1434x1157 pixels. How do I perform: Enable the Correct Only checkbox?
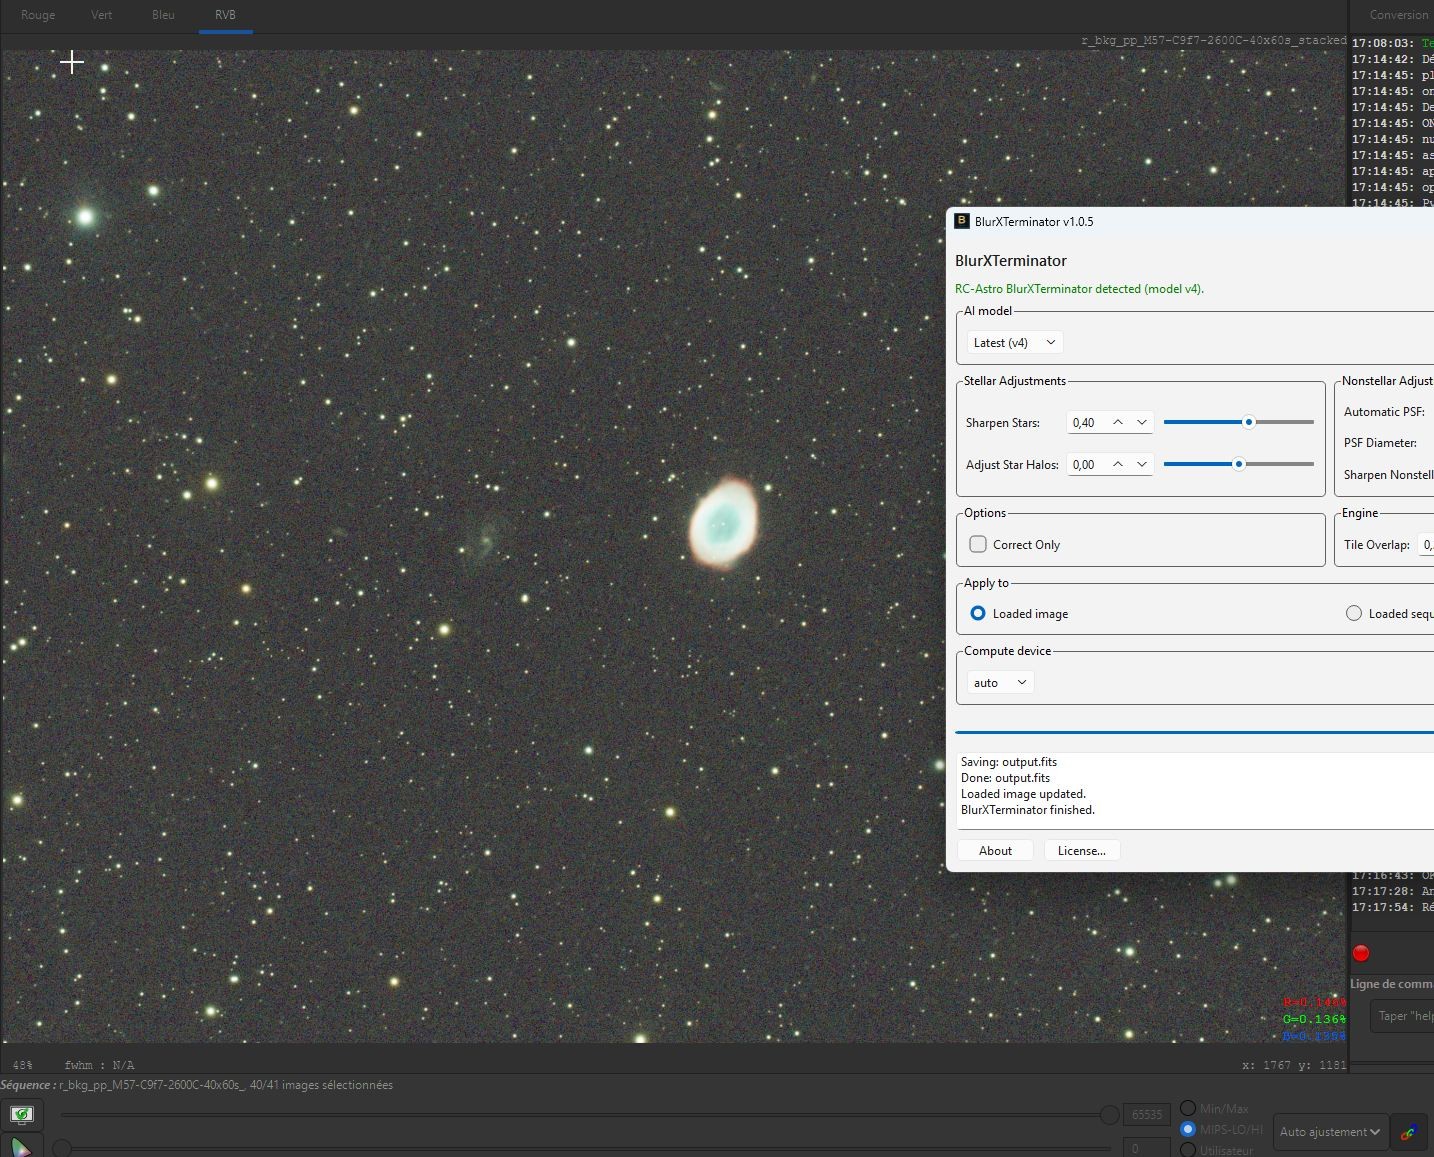[978, 544]
